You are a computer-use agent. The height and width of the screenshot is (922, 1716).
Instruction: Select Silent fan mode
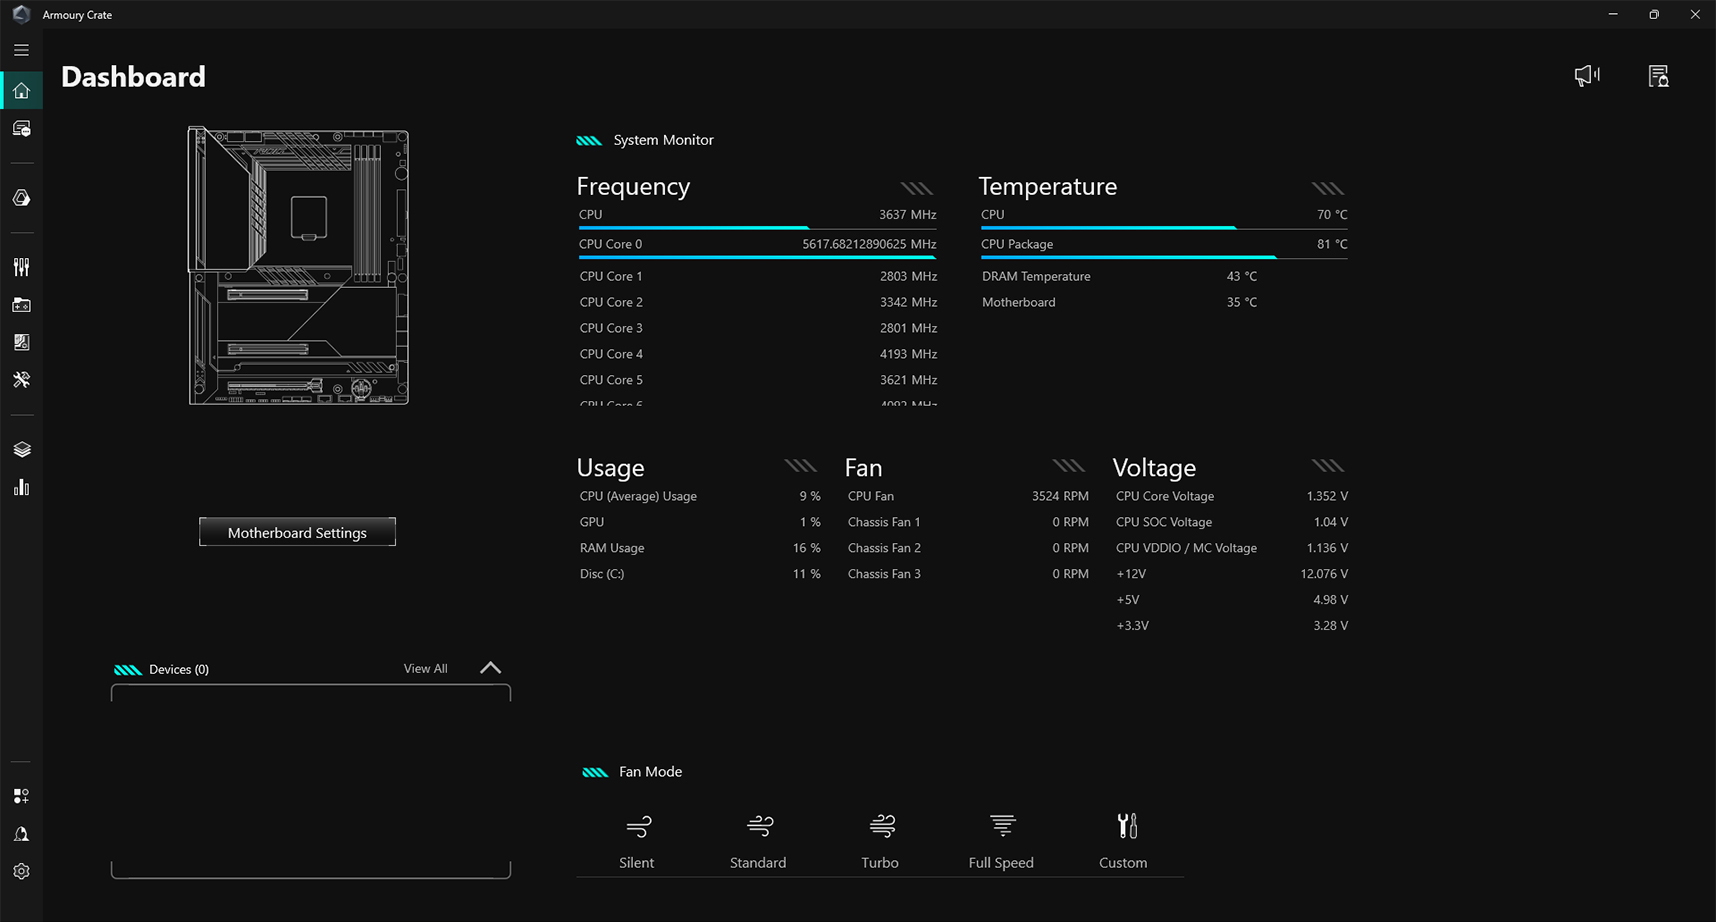point(637,842)
